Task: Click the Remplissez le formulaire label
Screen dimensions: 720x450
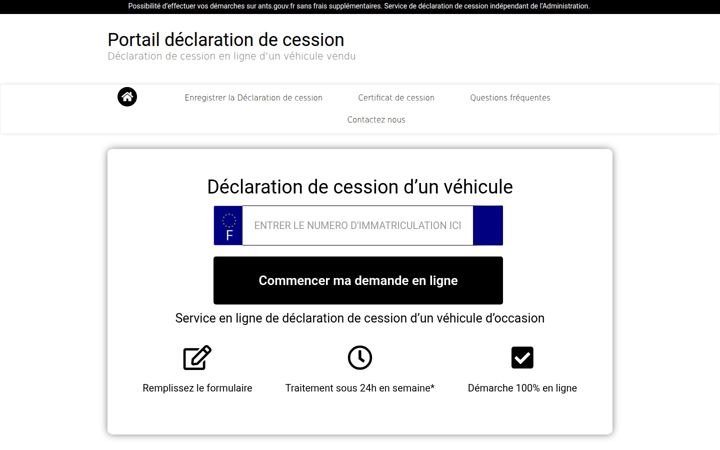Action: [197, 388]
